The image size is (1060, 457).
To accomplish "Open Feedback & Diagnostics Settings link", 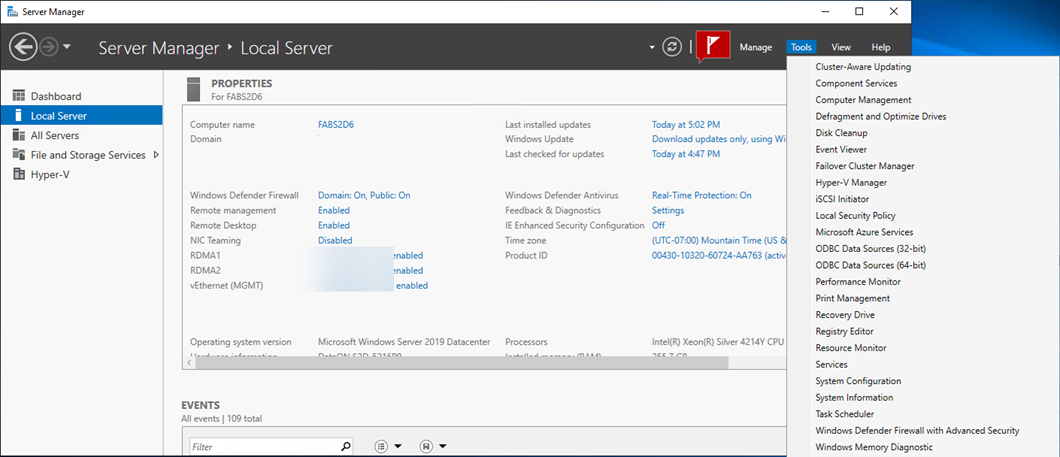I will 668,210.
